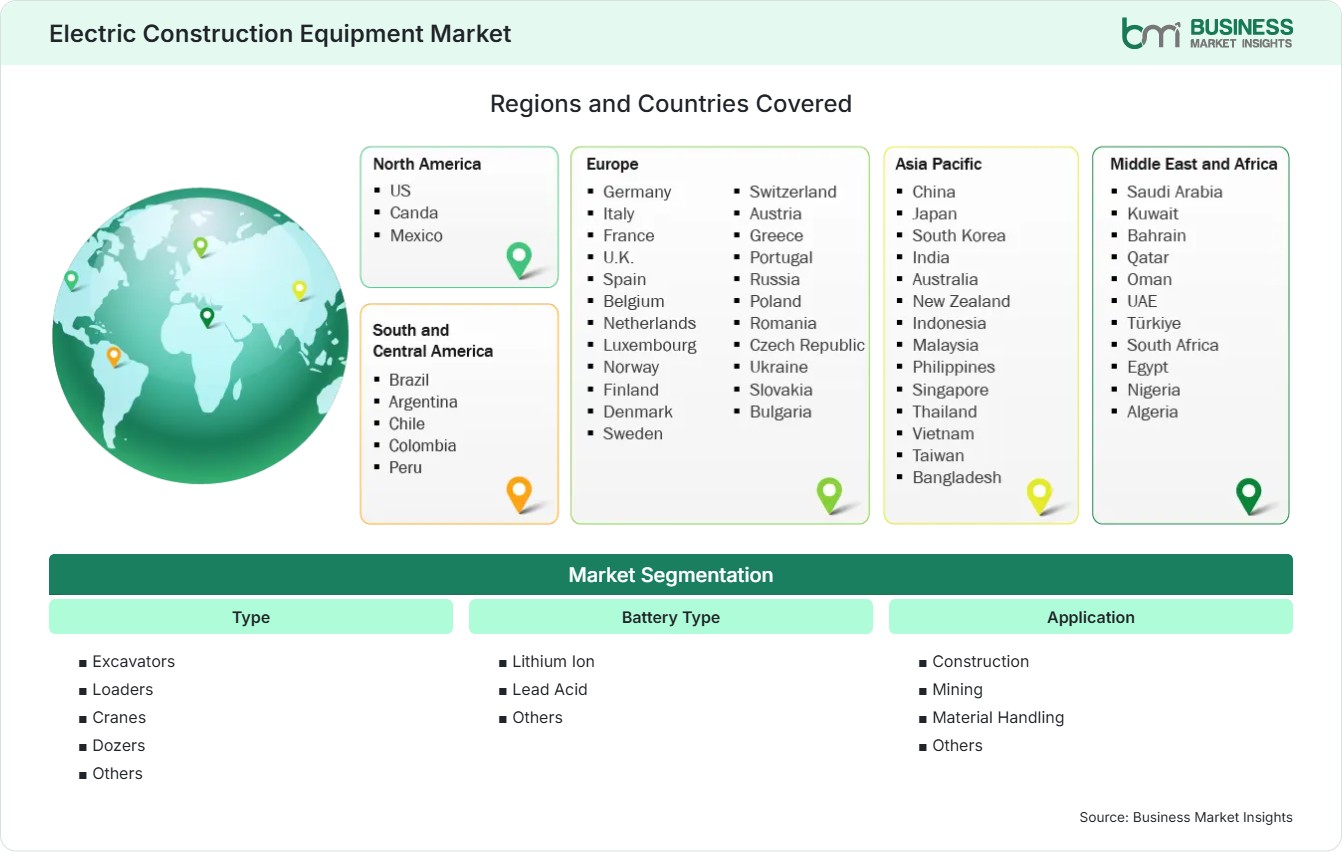Click 'Bulgaria' in the Europe list
The width and height of the screenshot is (1342, 852).
781,412
